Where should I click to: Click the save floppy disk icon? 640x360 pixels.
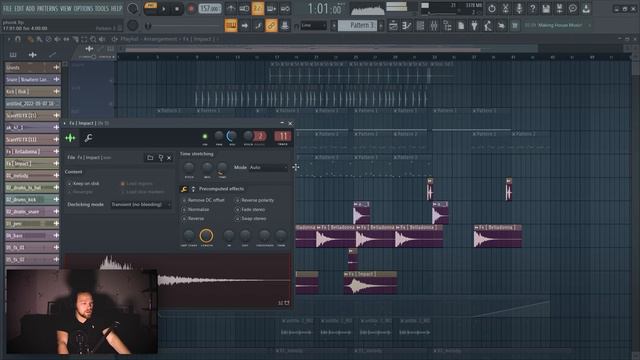click(x=546, y=9)
